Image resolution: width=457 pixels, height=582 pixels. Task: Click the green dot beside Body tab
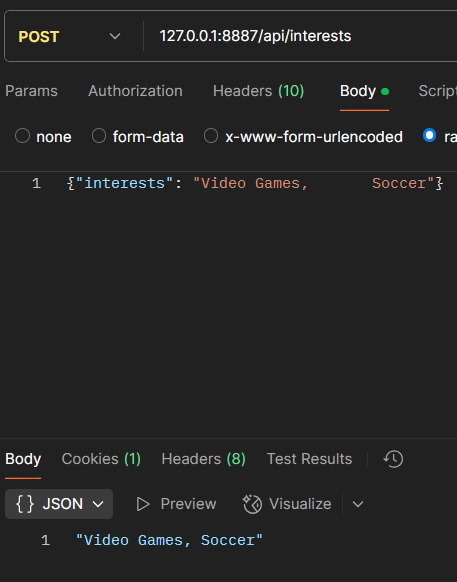click(x=385, y=91)
